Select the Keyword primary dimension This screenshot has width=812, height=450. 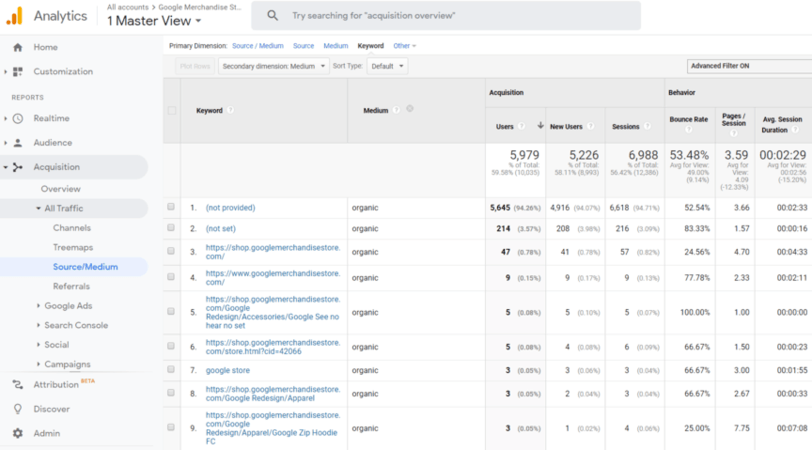[371, 46]
